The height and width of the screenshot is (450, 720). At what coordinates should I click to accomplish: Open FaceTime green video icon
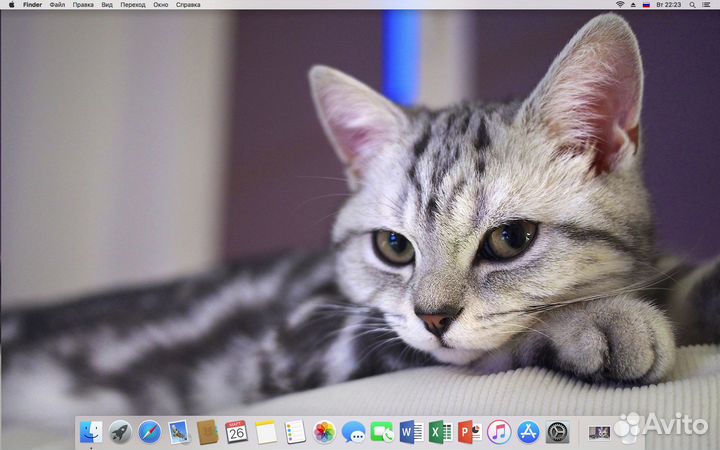pos(382,432)
